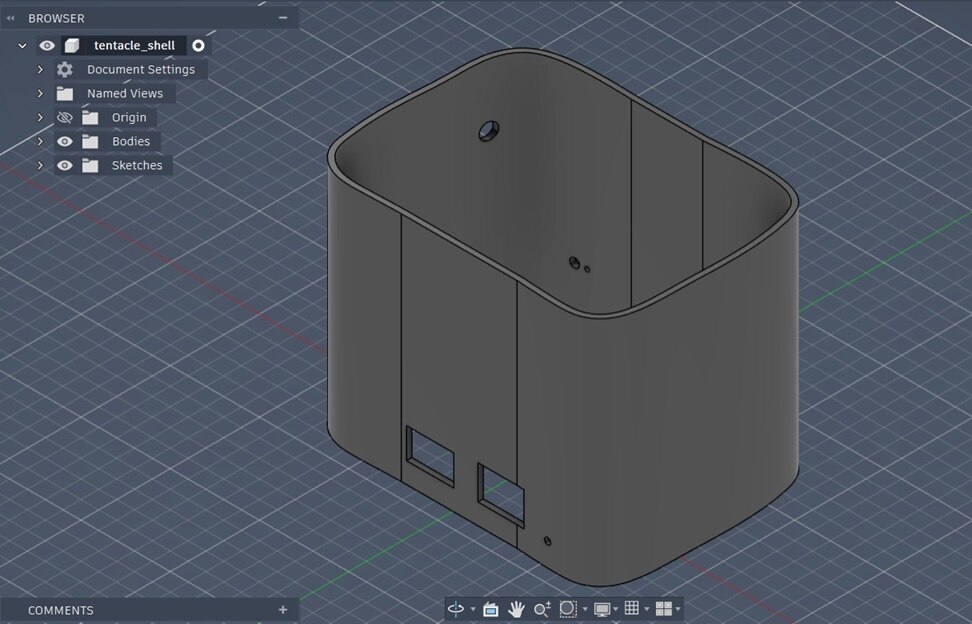Screen dimensions: 972x624
Task: Select the right rectangular cutout on shell
Action: pos(501,495)
